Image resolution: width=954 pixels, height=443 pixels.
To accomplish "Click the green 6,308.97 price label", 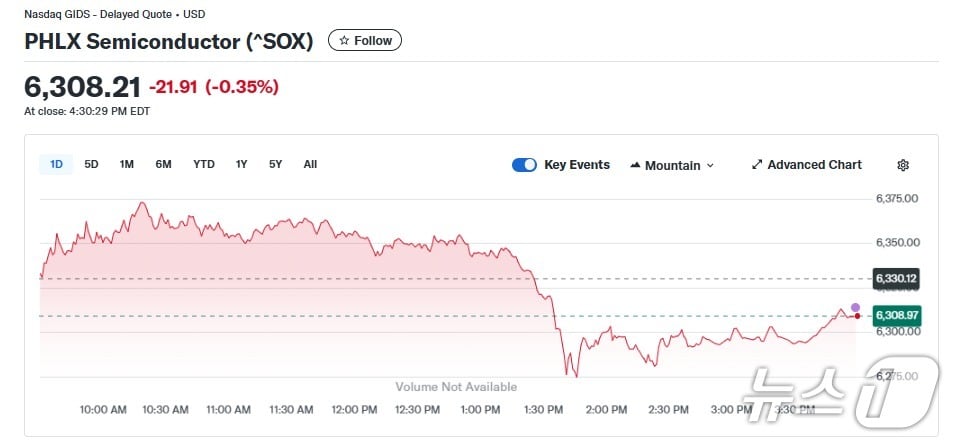I will 896,316.
